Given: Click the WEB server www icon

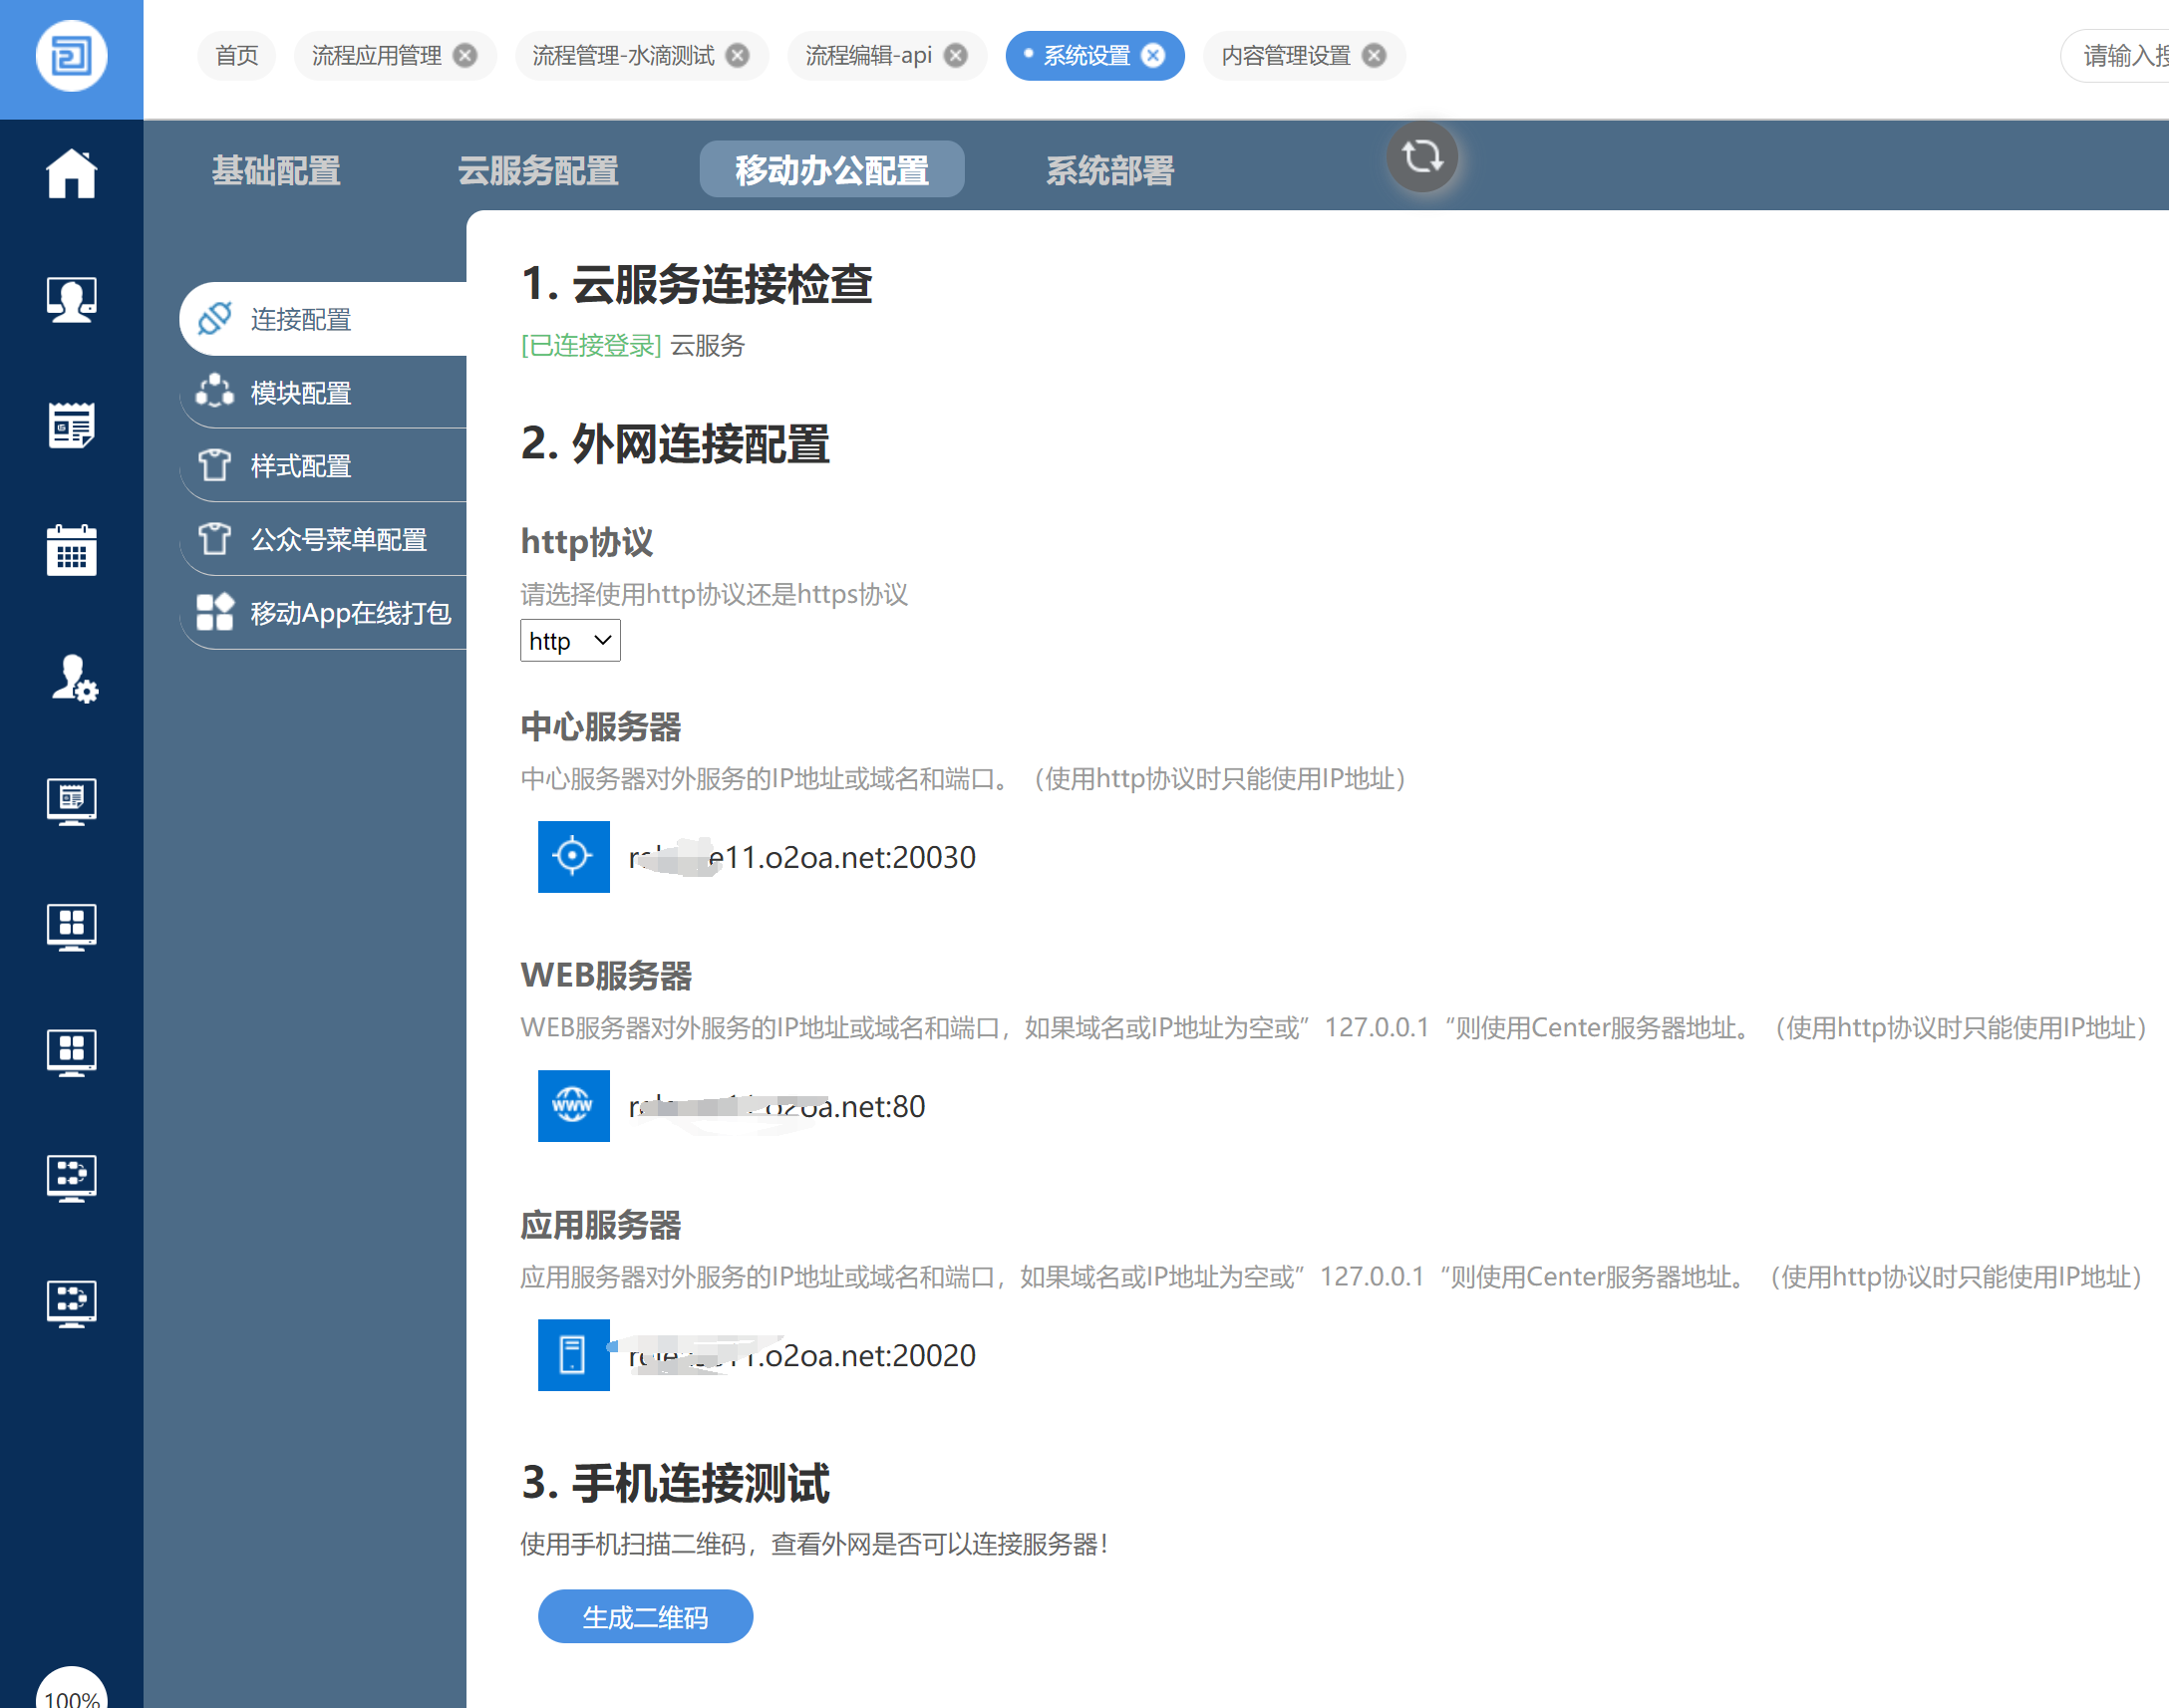Looking at the screenshot, I should (x=573, y=1105).
